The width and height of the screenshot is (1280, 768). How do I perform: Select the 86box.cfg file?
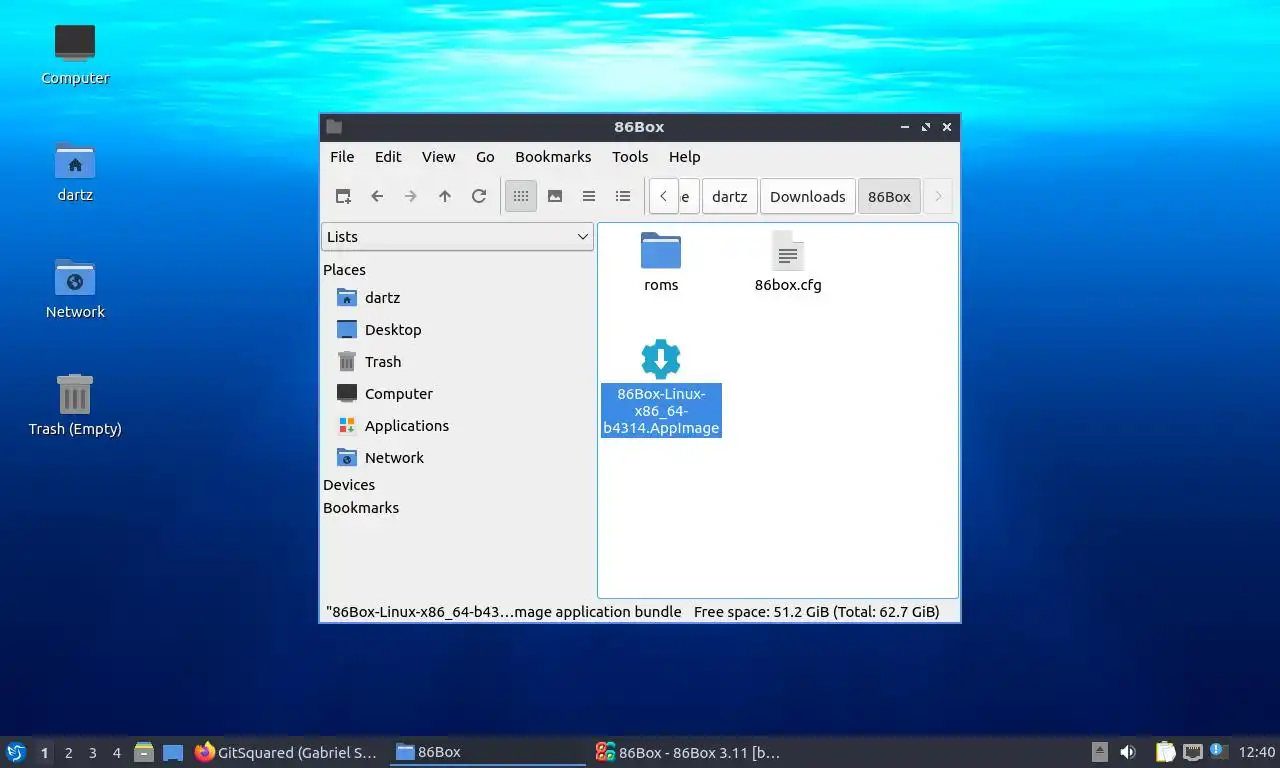[x=788, y=262]
